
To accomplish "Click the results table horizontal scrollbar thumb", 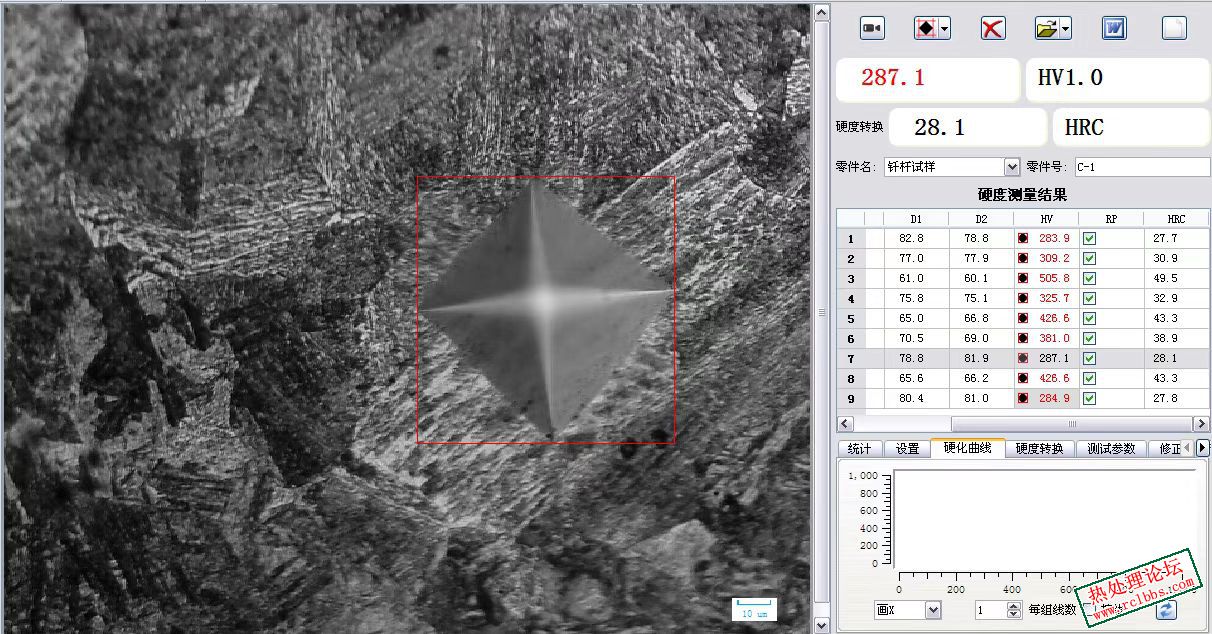I will pos(1073,424).
